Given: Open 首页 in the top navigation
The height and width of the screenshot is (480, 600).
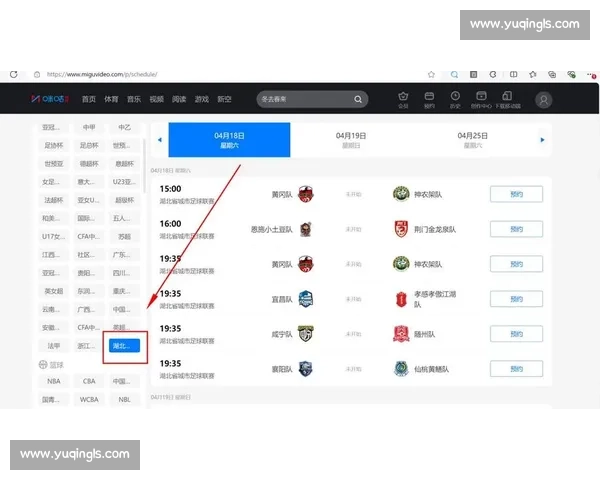Looking at the screenshot, I should tap(89, 99).
